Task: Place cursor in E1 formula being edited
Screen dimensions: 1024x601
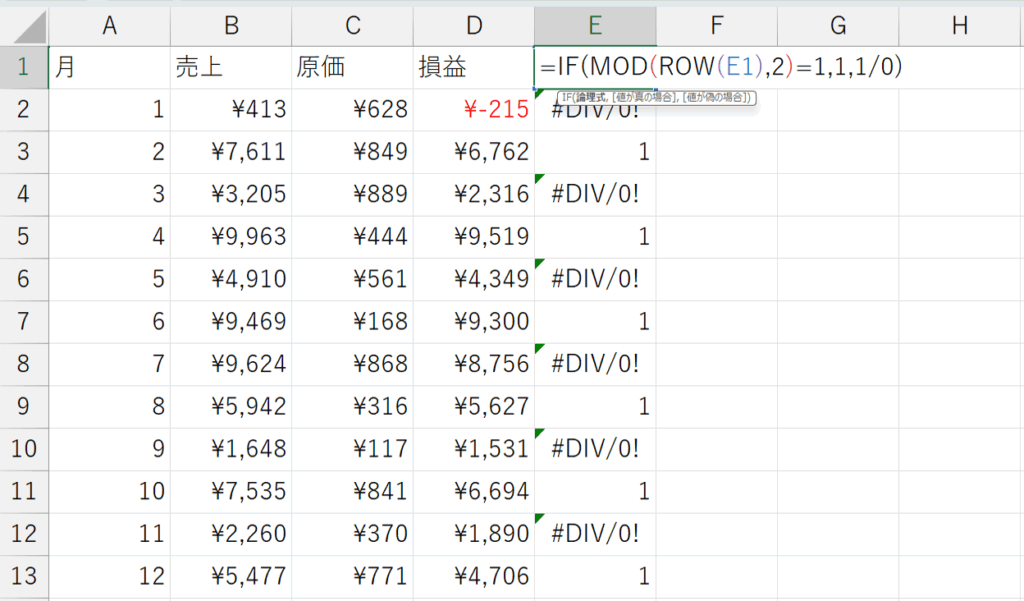Action: [x=720, y=67]
